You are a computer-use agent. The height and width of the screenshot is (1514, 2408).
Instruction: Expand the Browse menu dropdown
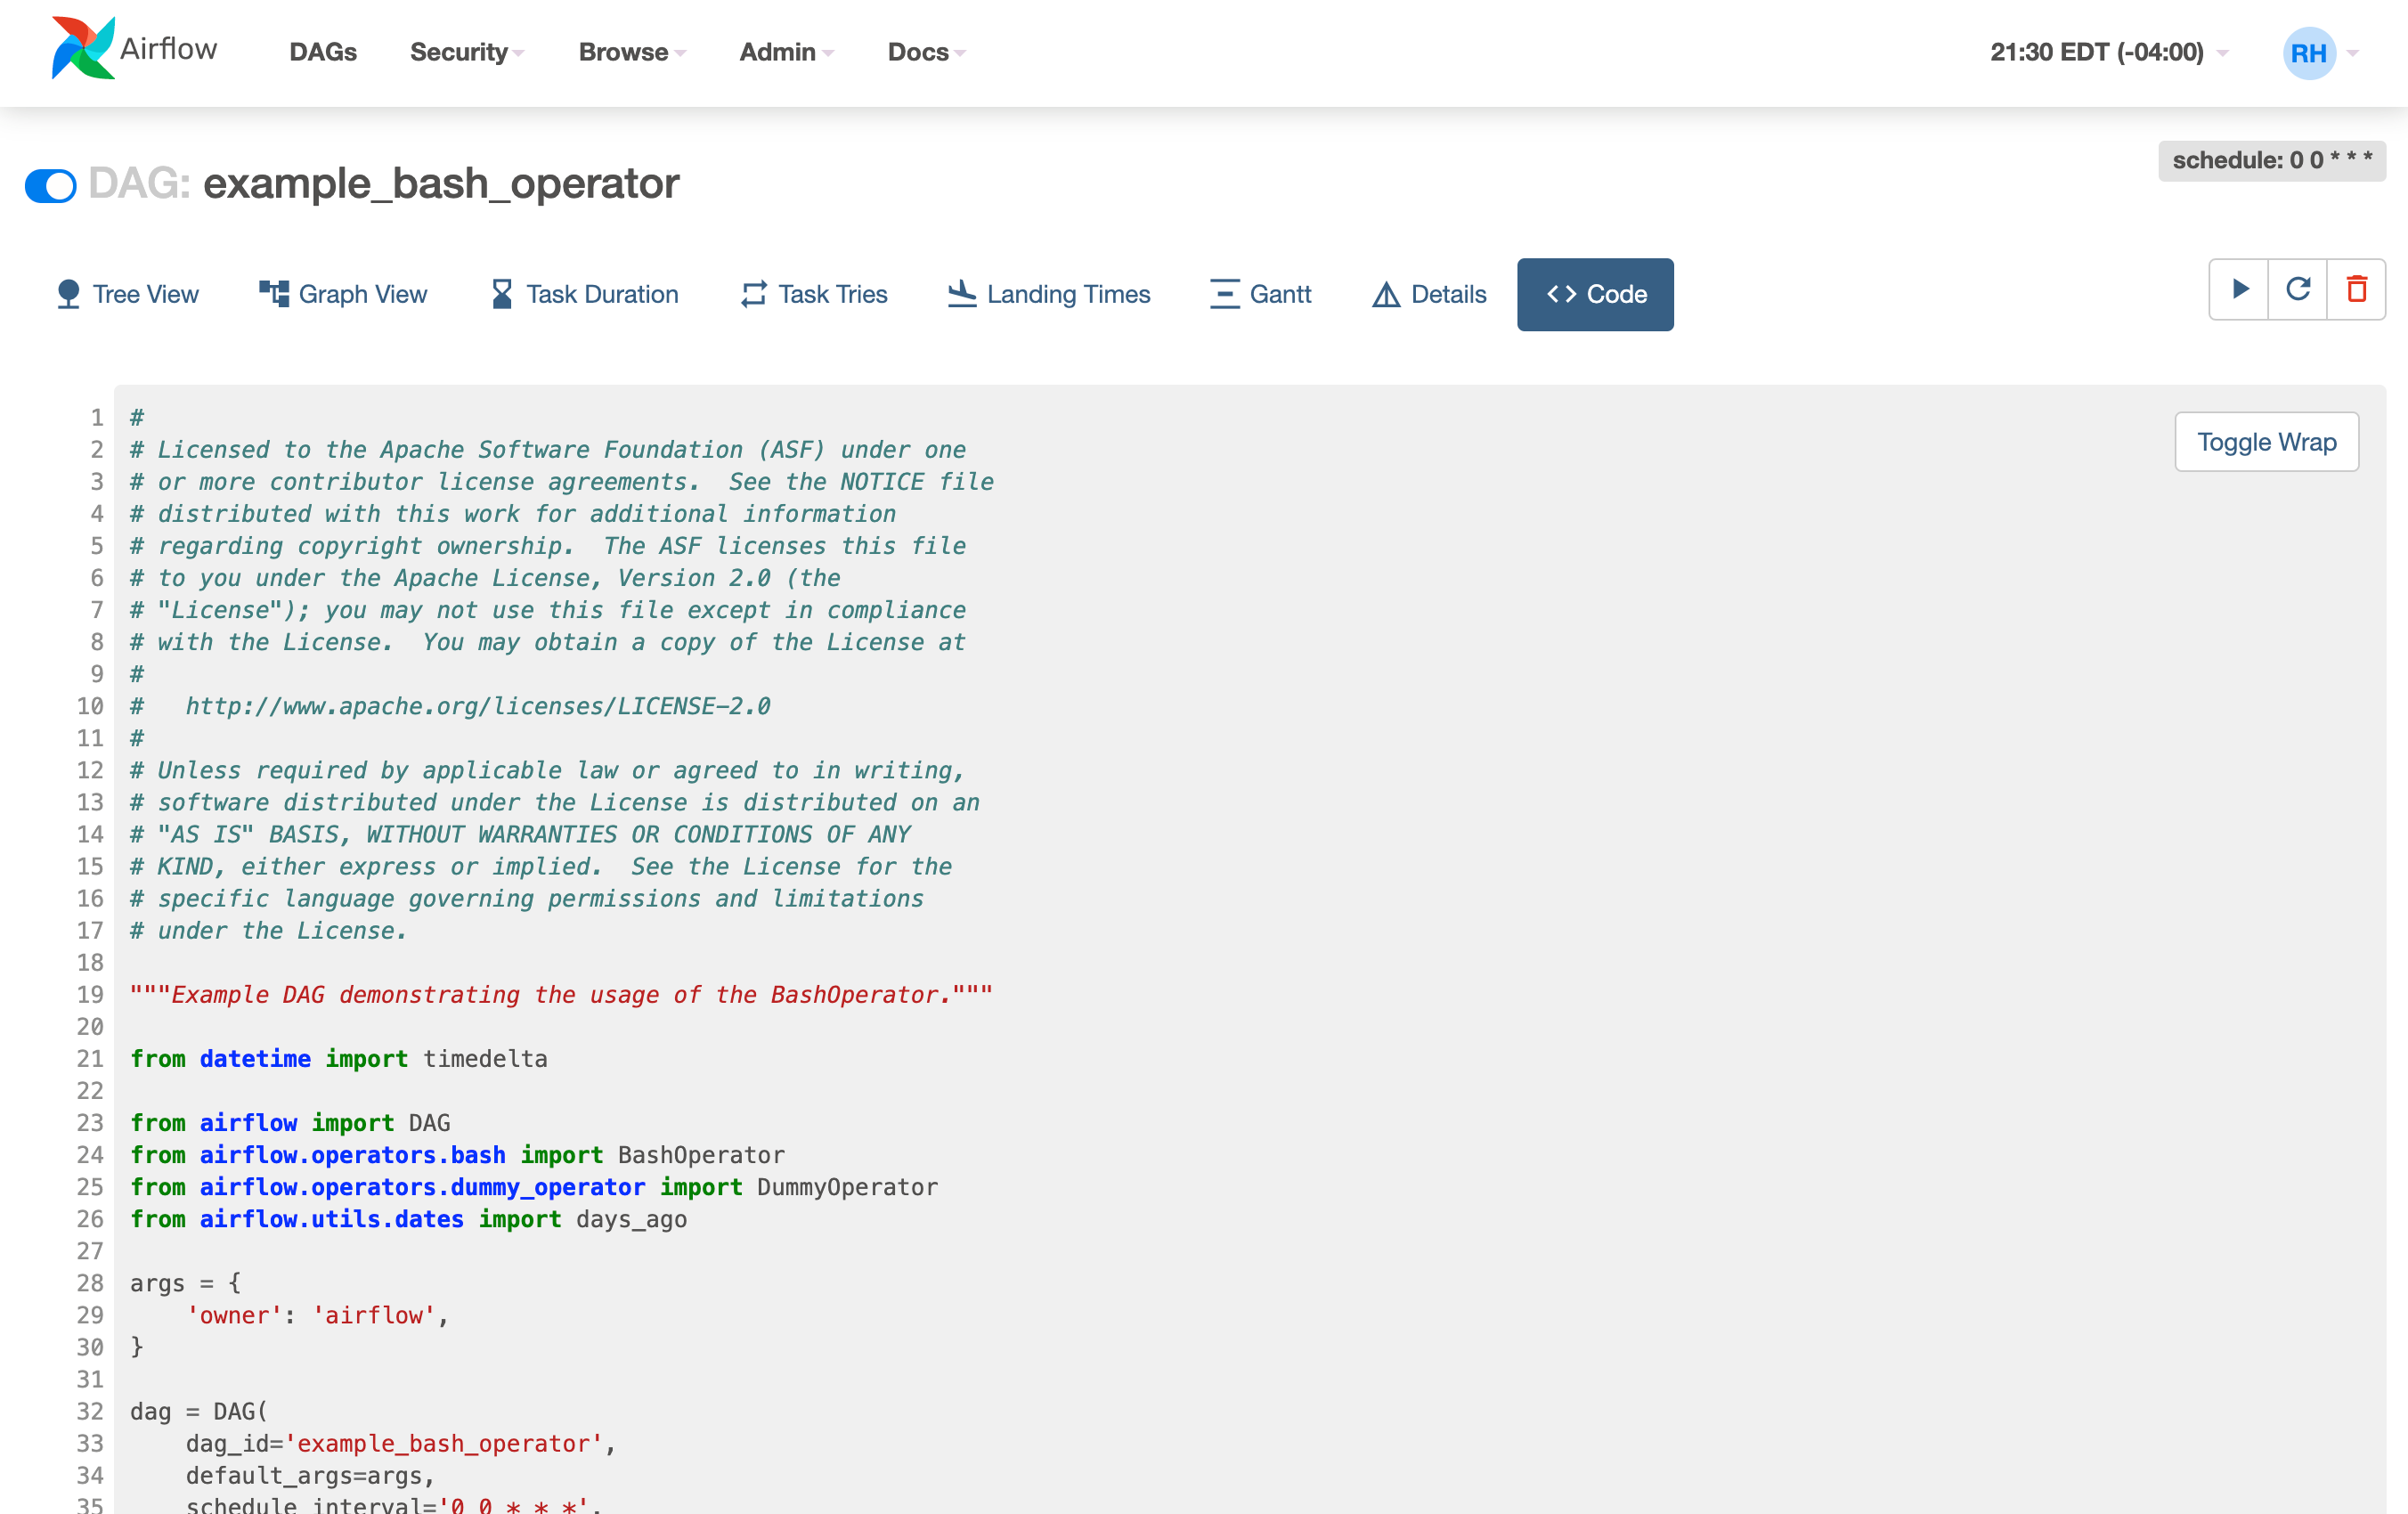631,53
